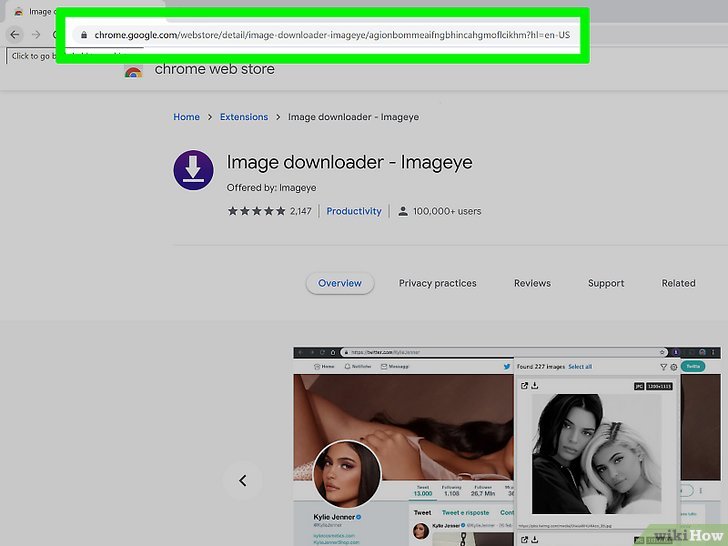Click the lock icon in address bar
Screen dimensions: 728x546
pos(84,35)
